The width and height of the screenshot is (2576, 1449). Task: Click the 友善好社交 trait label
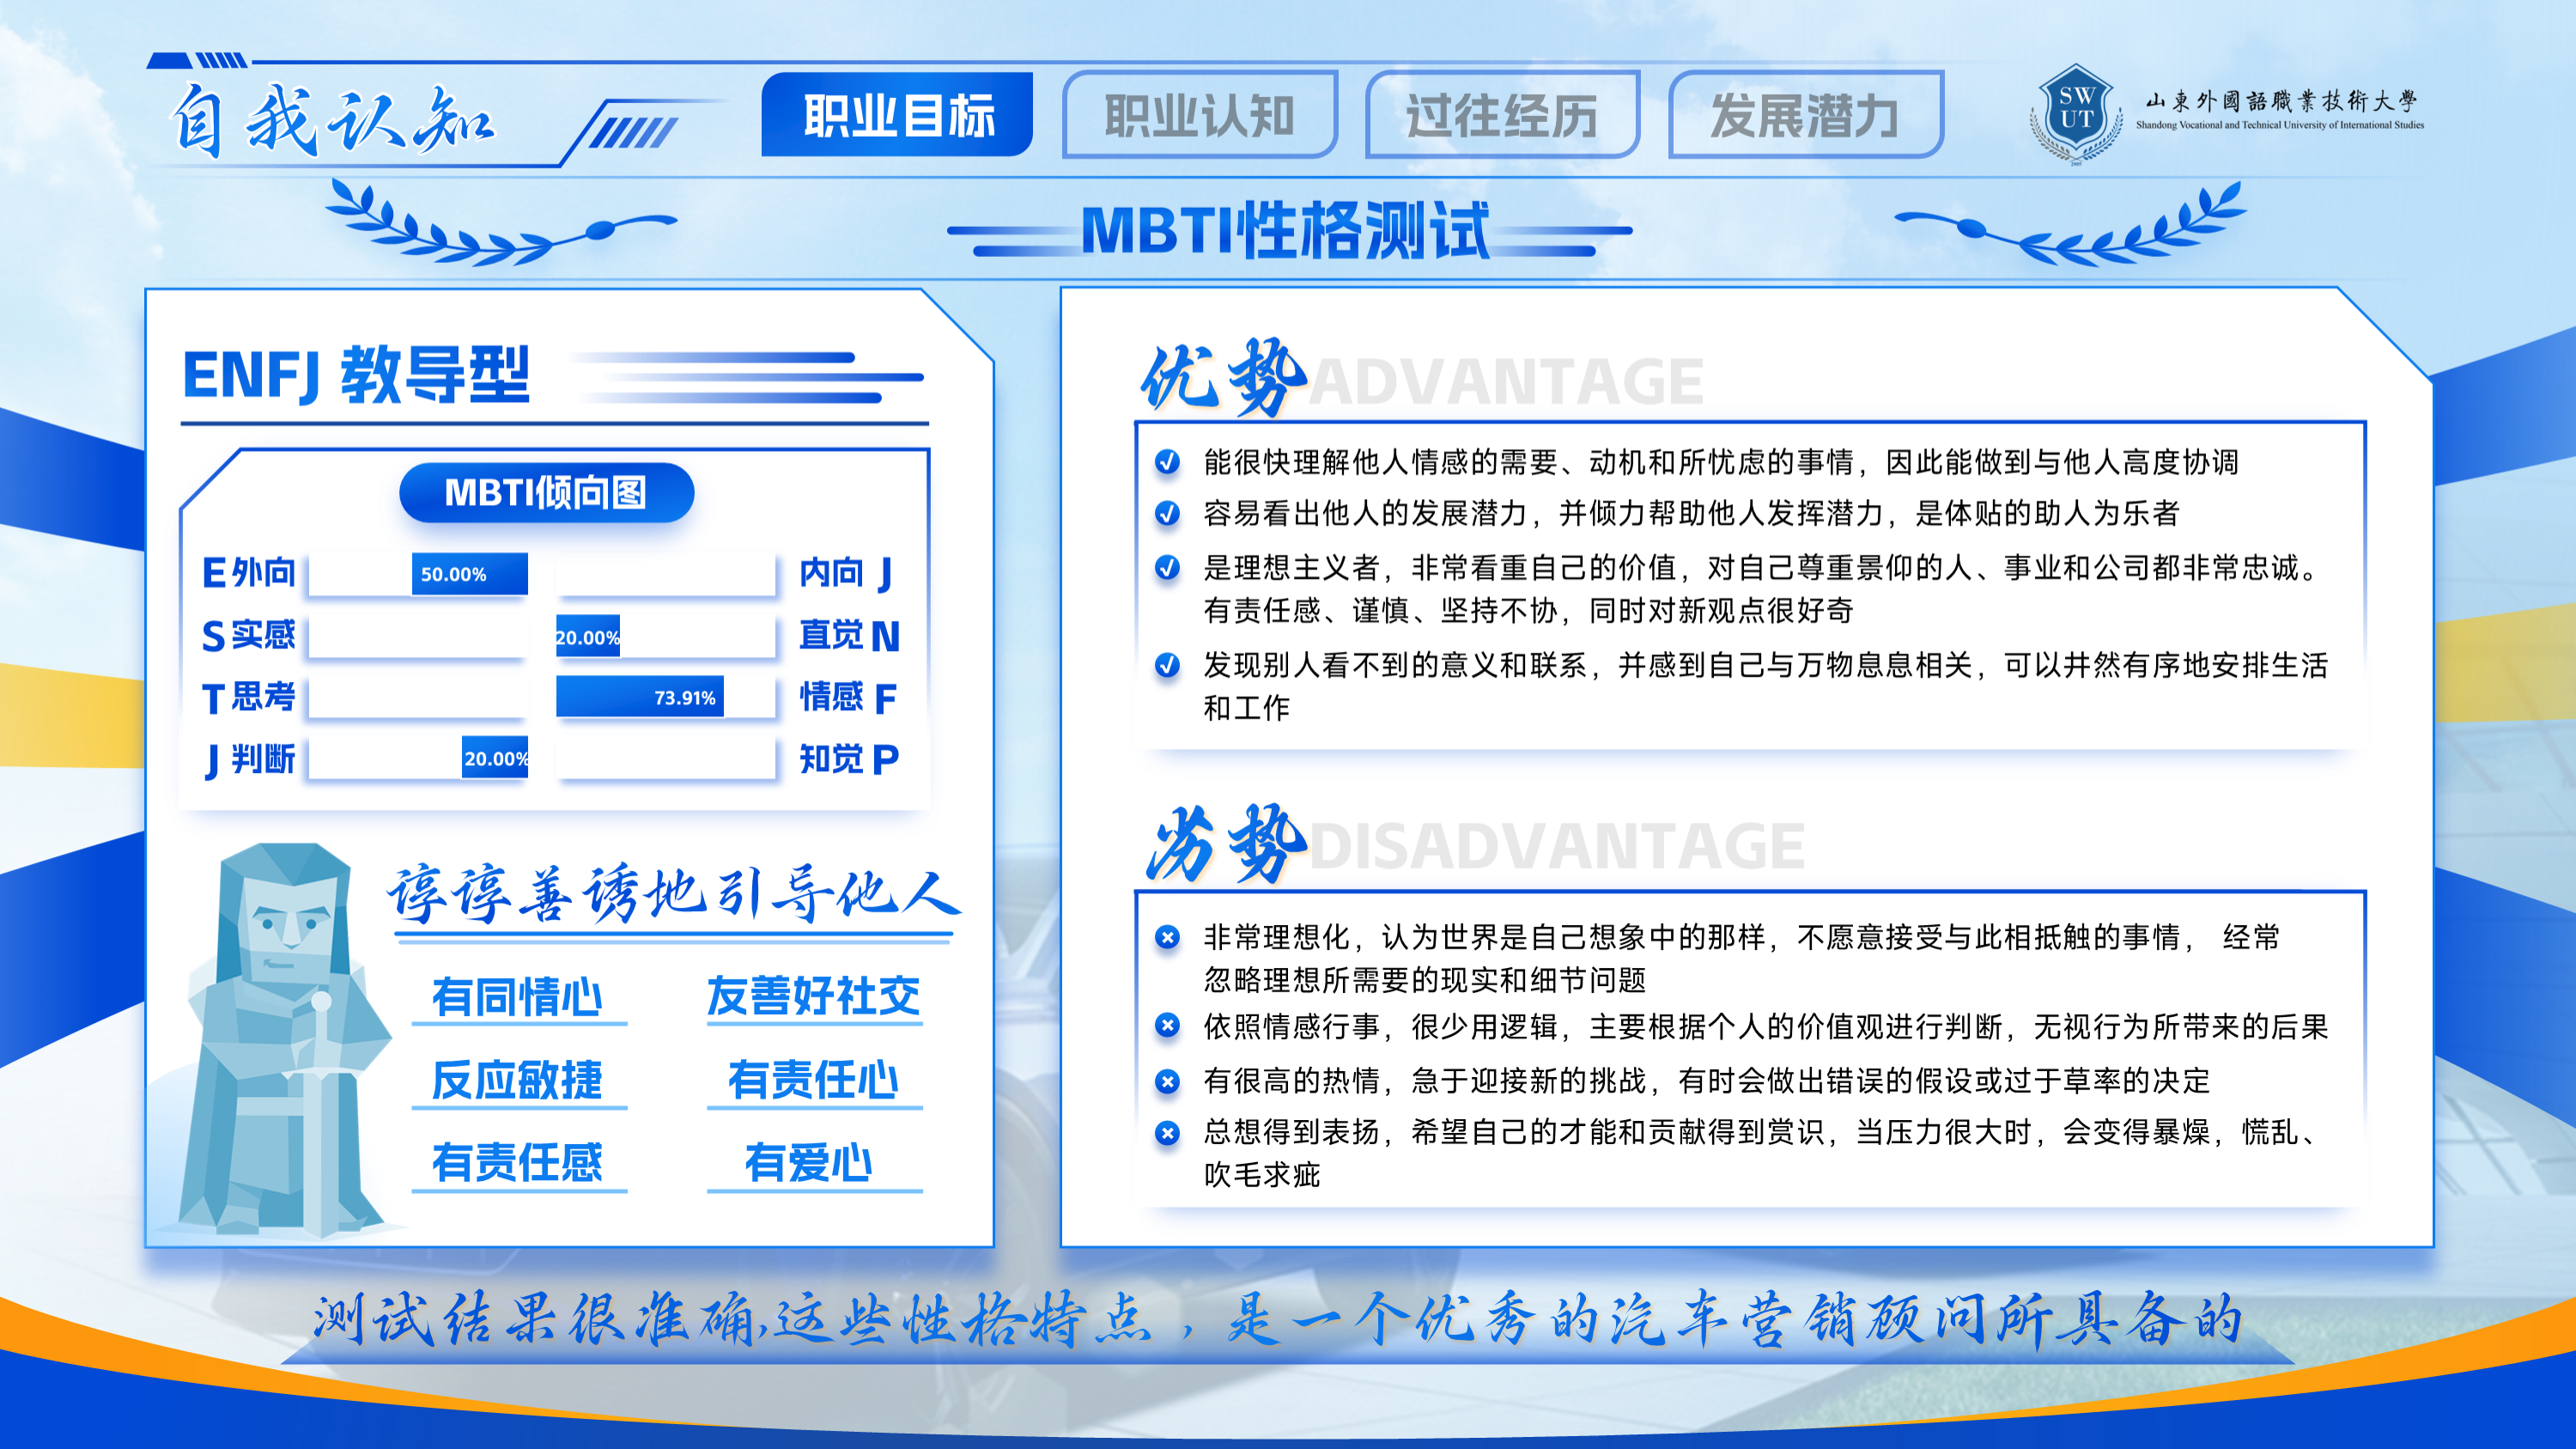(x=814, y=997)
